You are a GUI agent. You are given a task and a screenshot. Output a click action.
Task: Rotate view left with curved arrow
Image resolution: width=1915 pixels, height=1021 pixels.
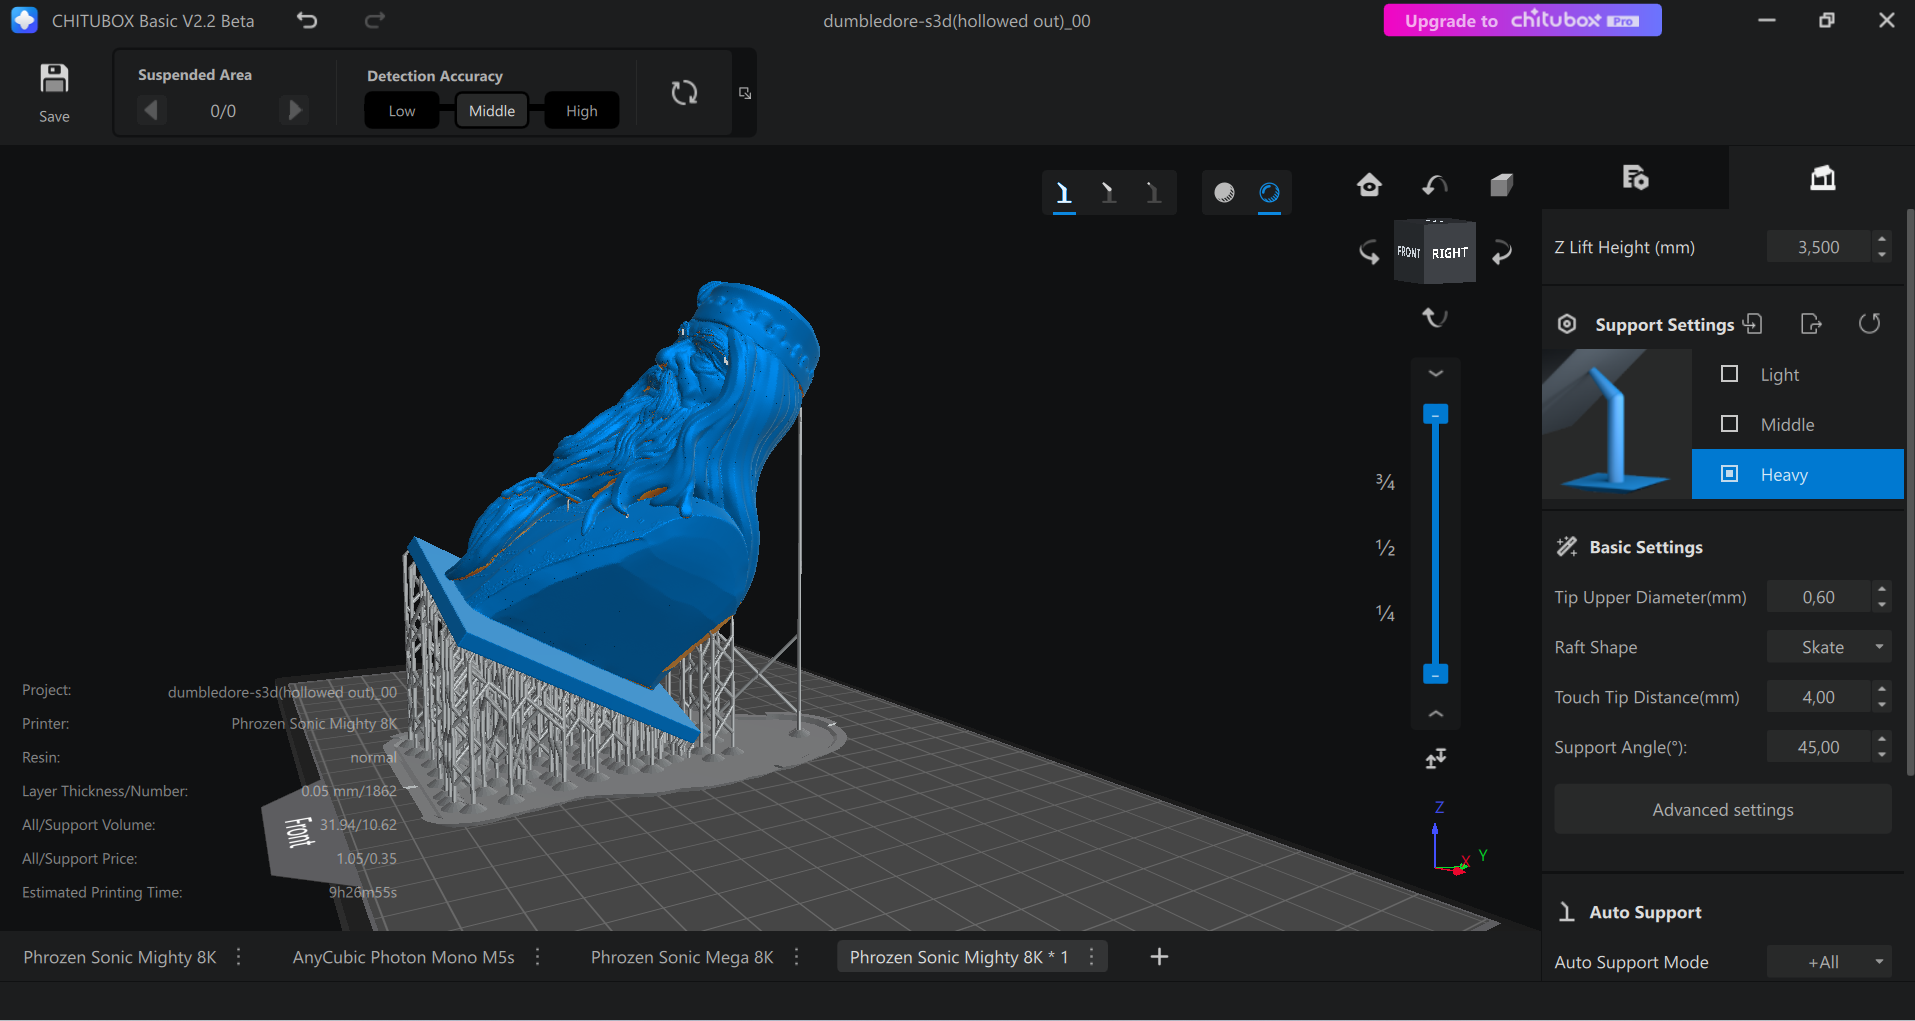[1369, 252]
